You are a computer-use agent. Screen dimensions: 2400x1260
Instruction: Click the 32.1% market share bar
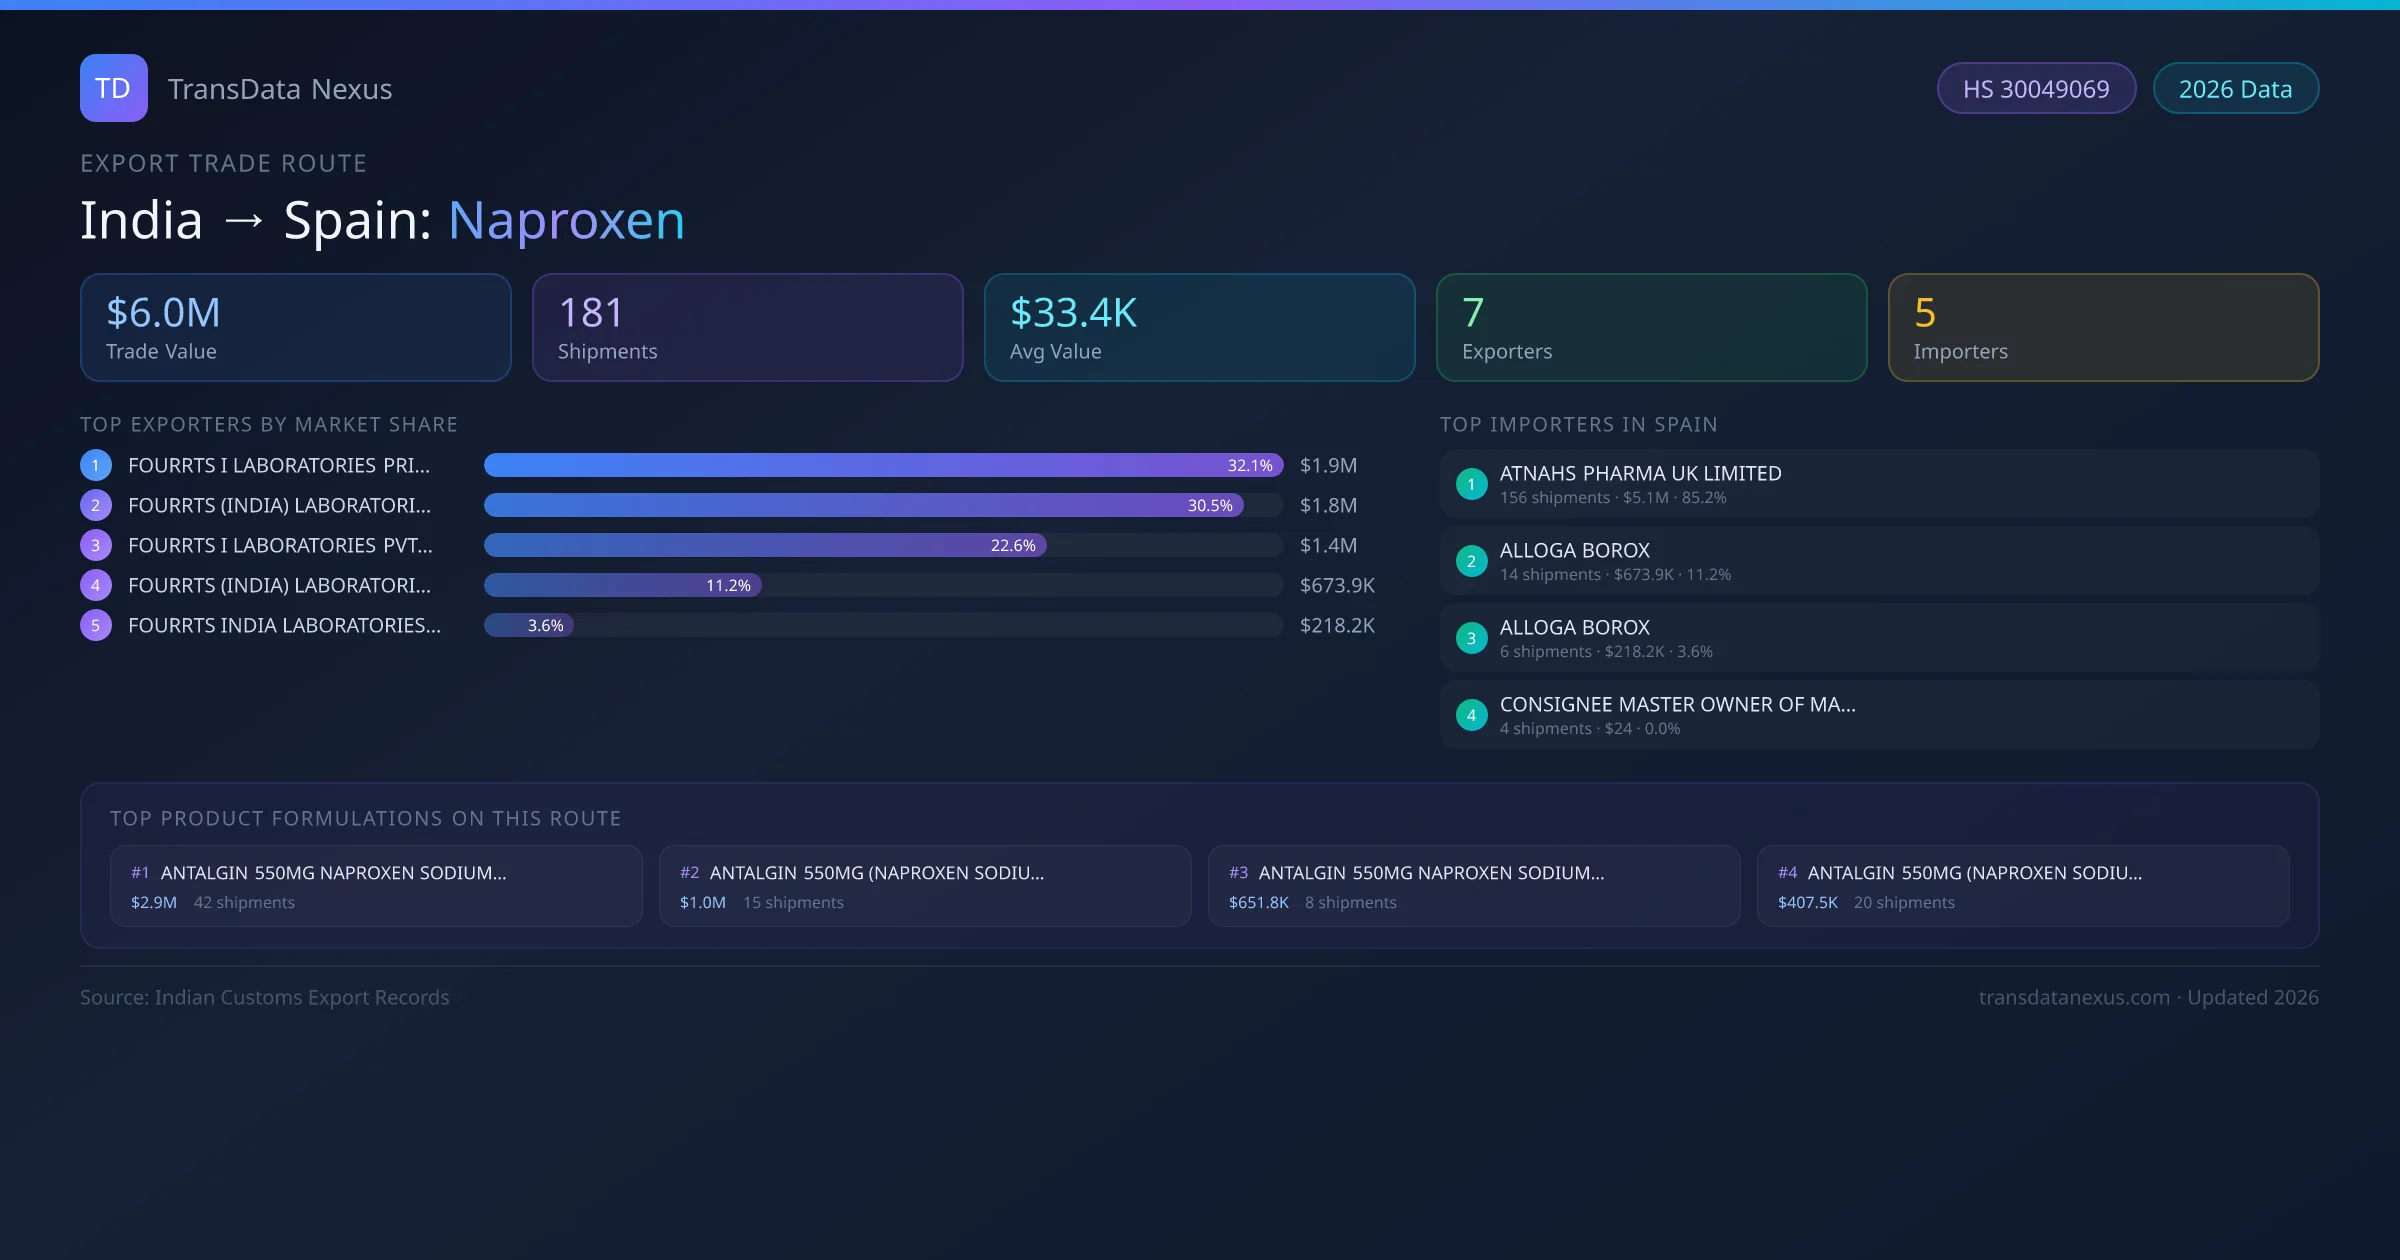pos(883,465)
